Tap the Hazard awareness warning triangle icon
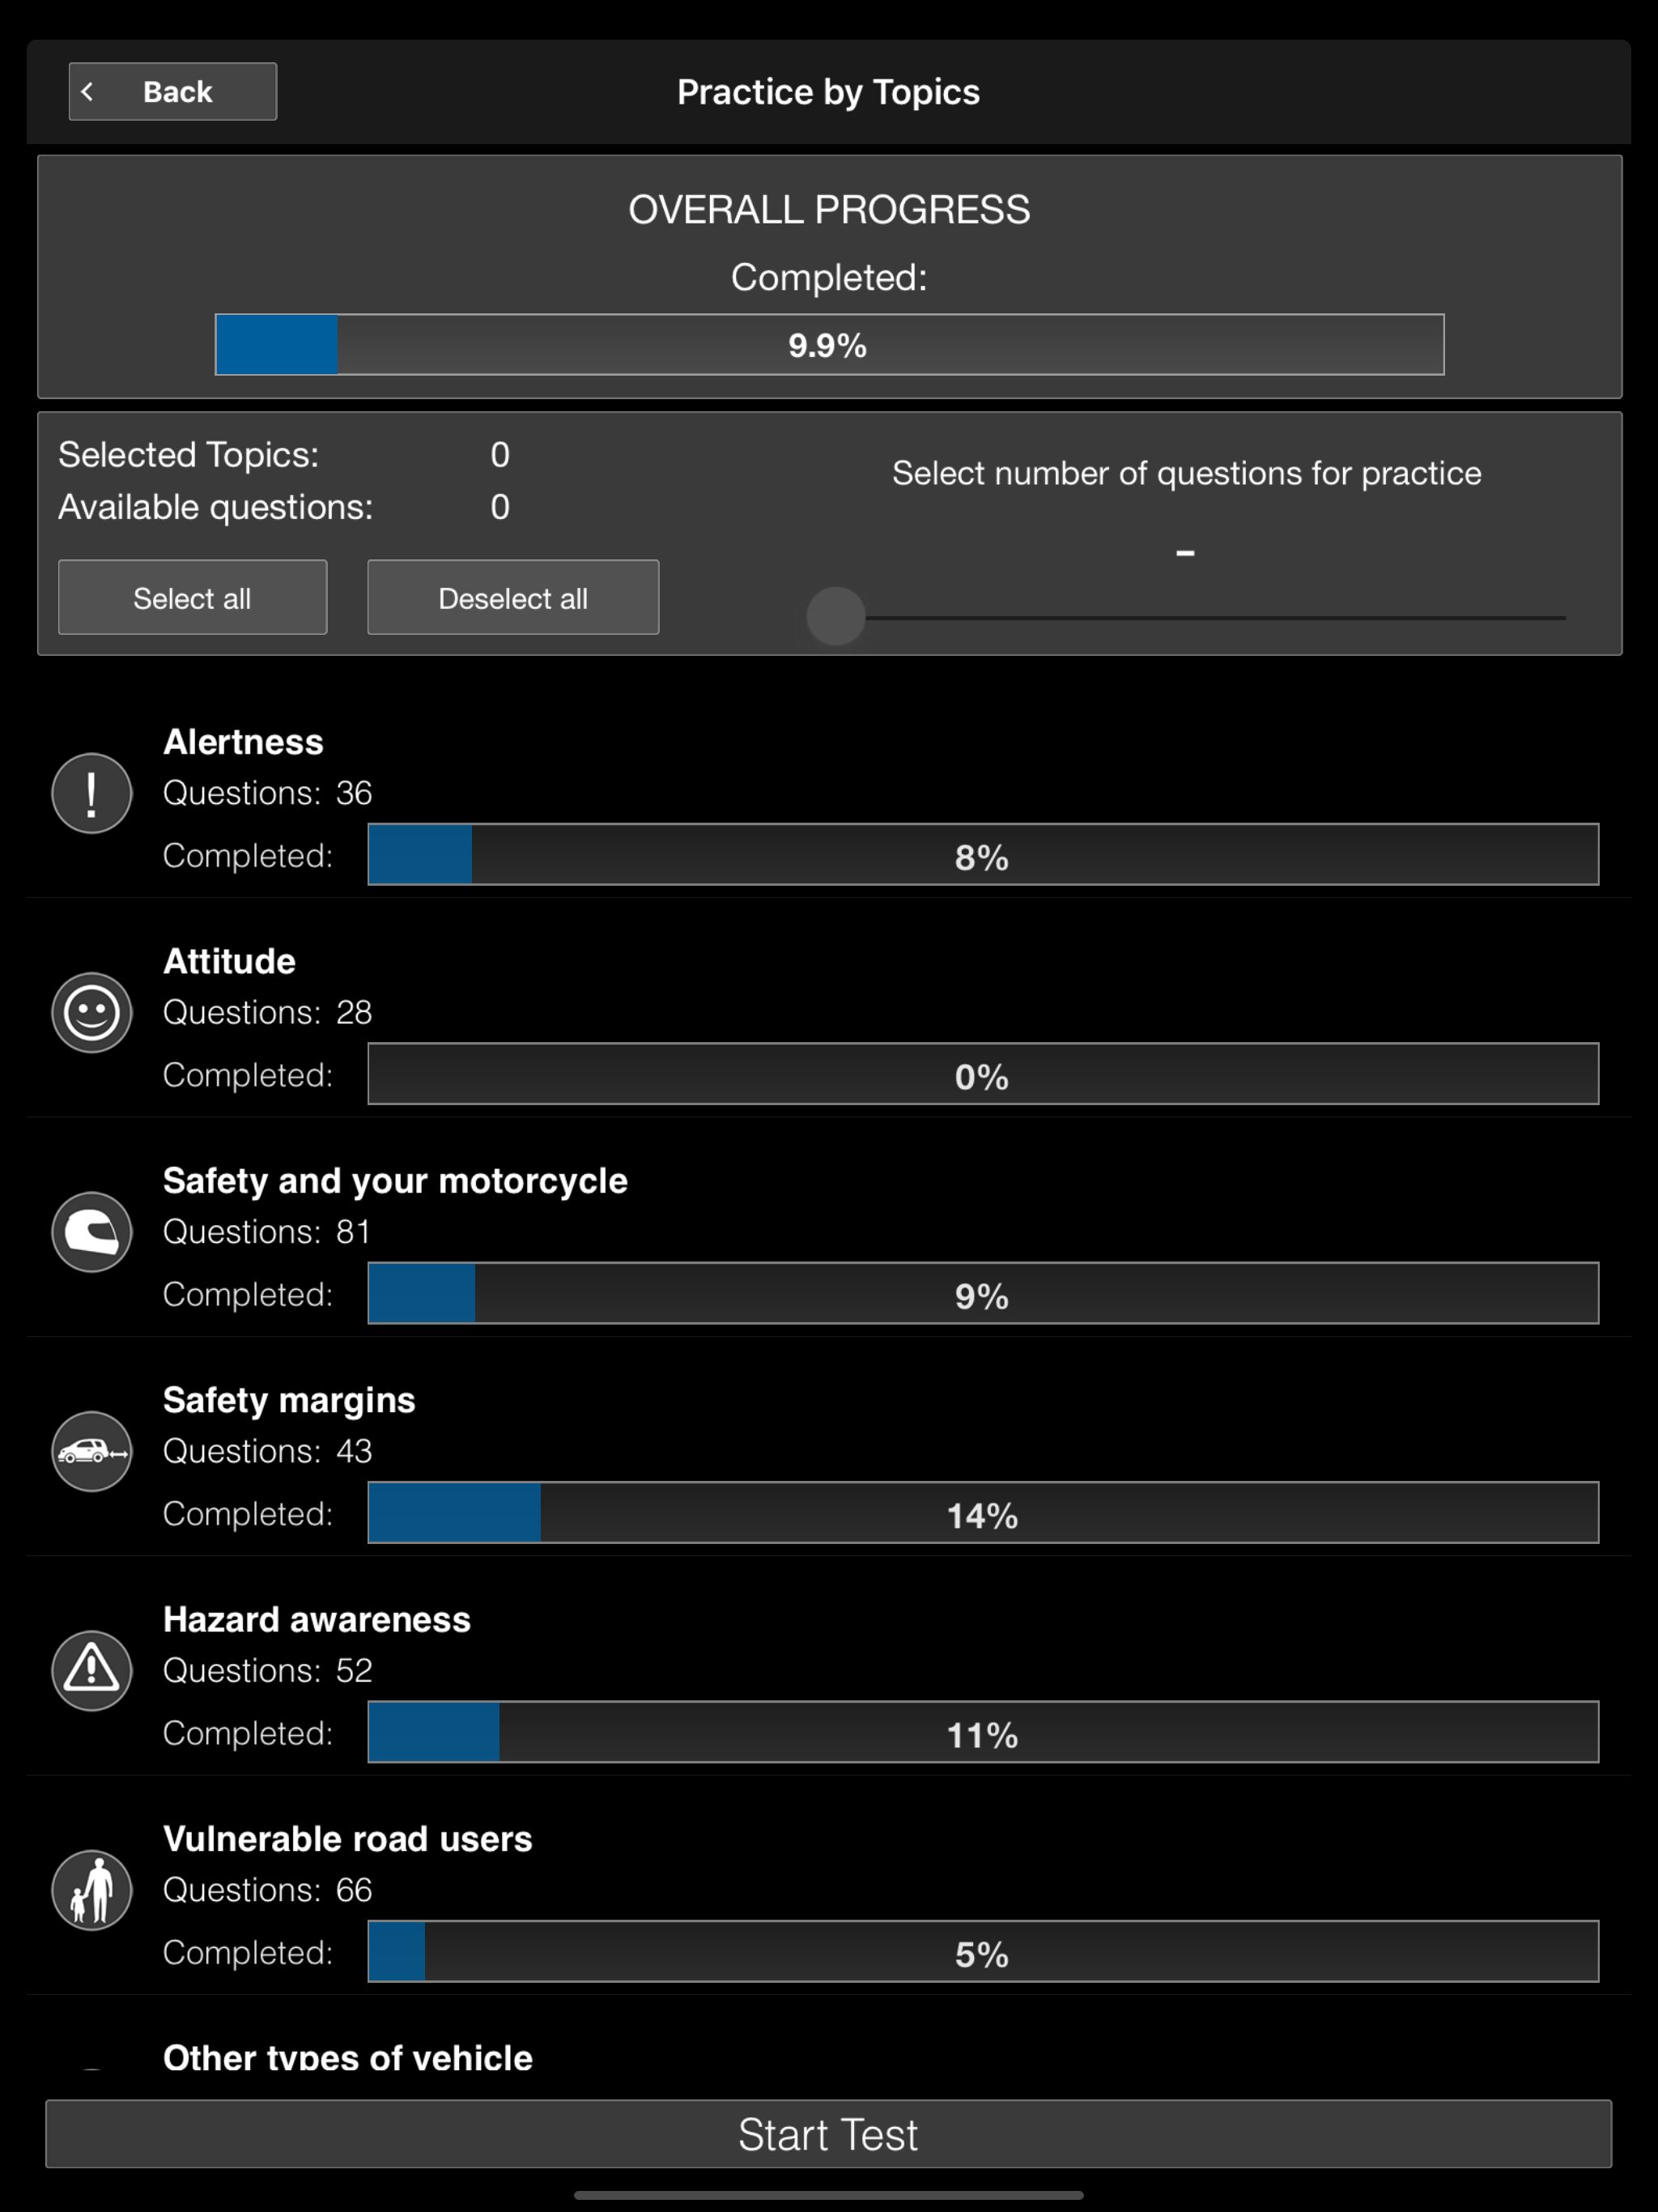 pos(92,1670)
